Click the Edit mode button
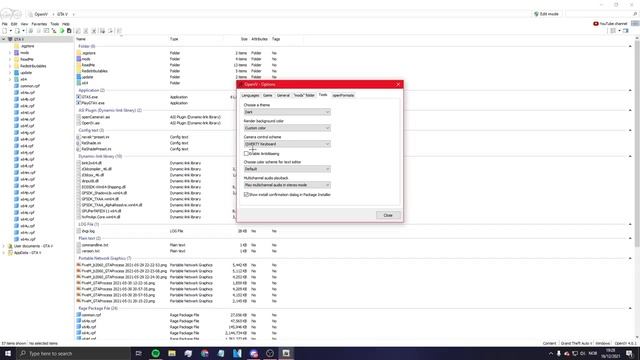640x360 pixels. [x=546, y=14]
